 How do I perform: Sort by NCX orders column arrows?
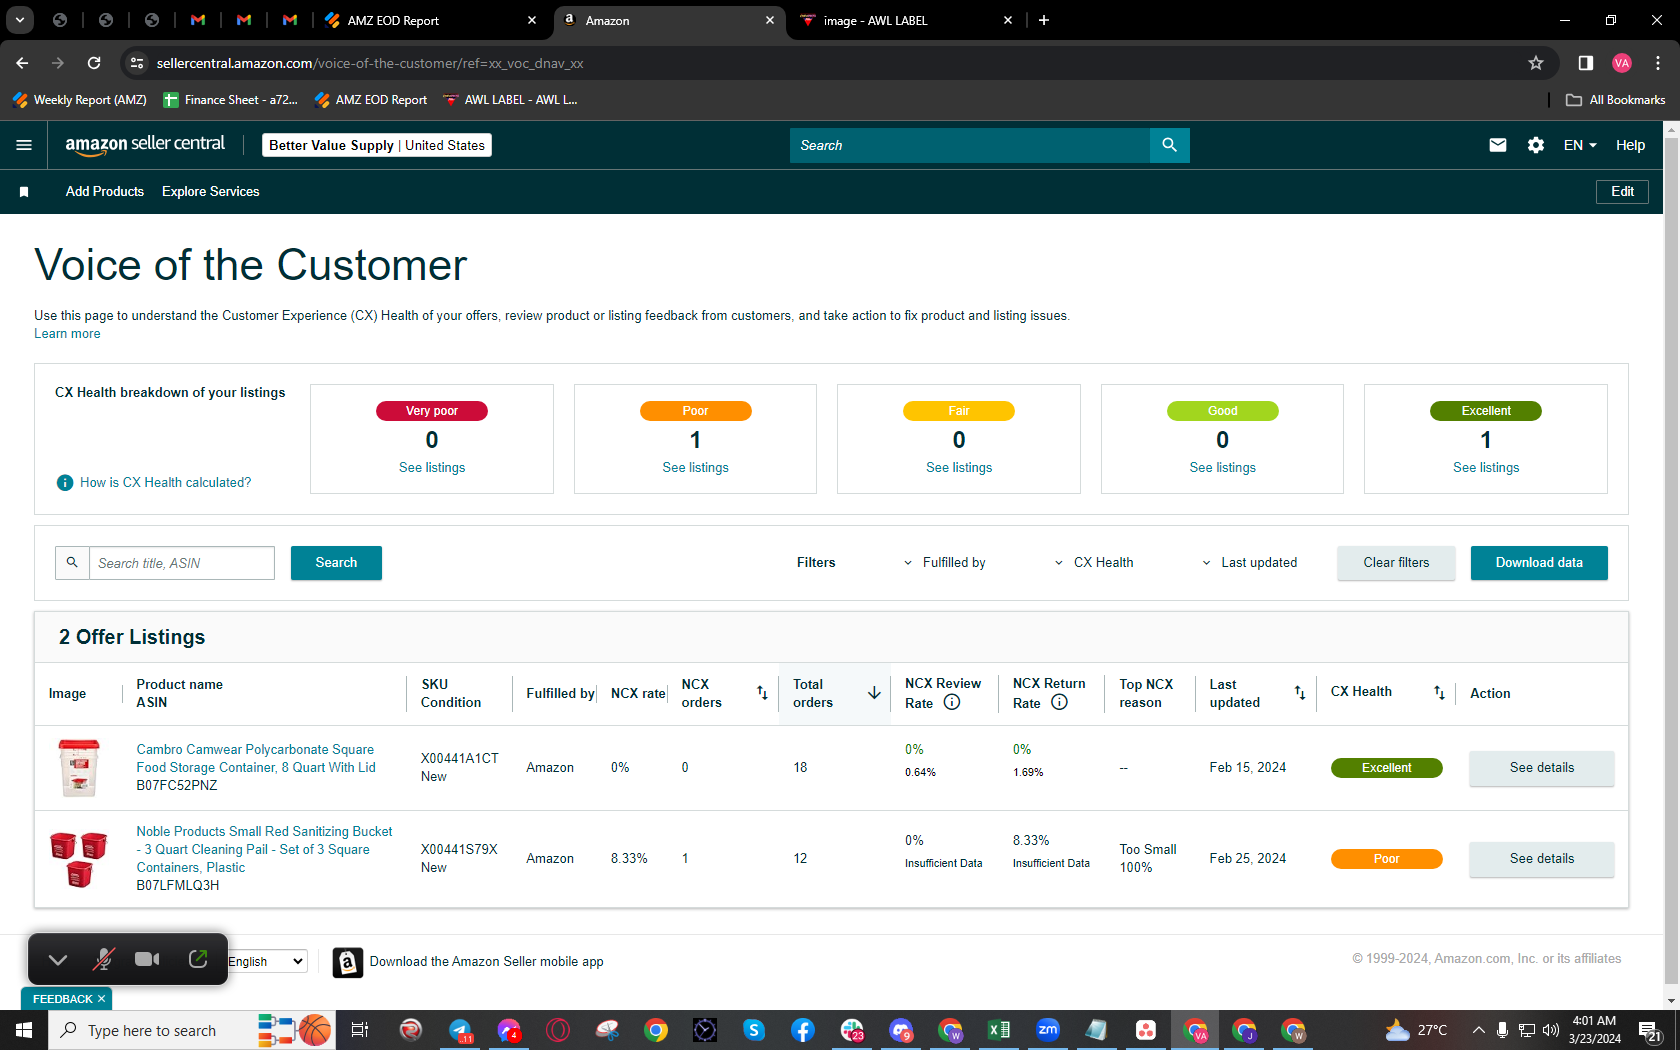(762, 693)
